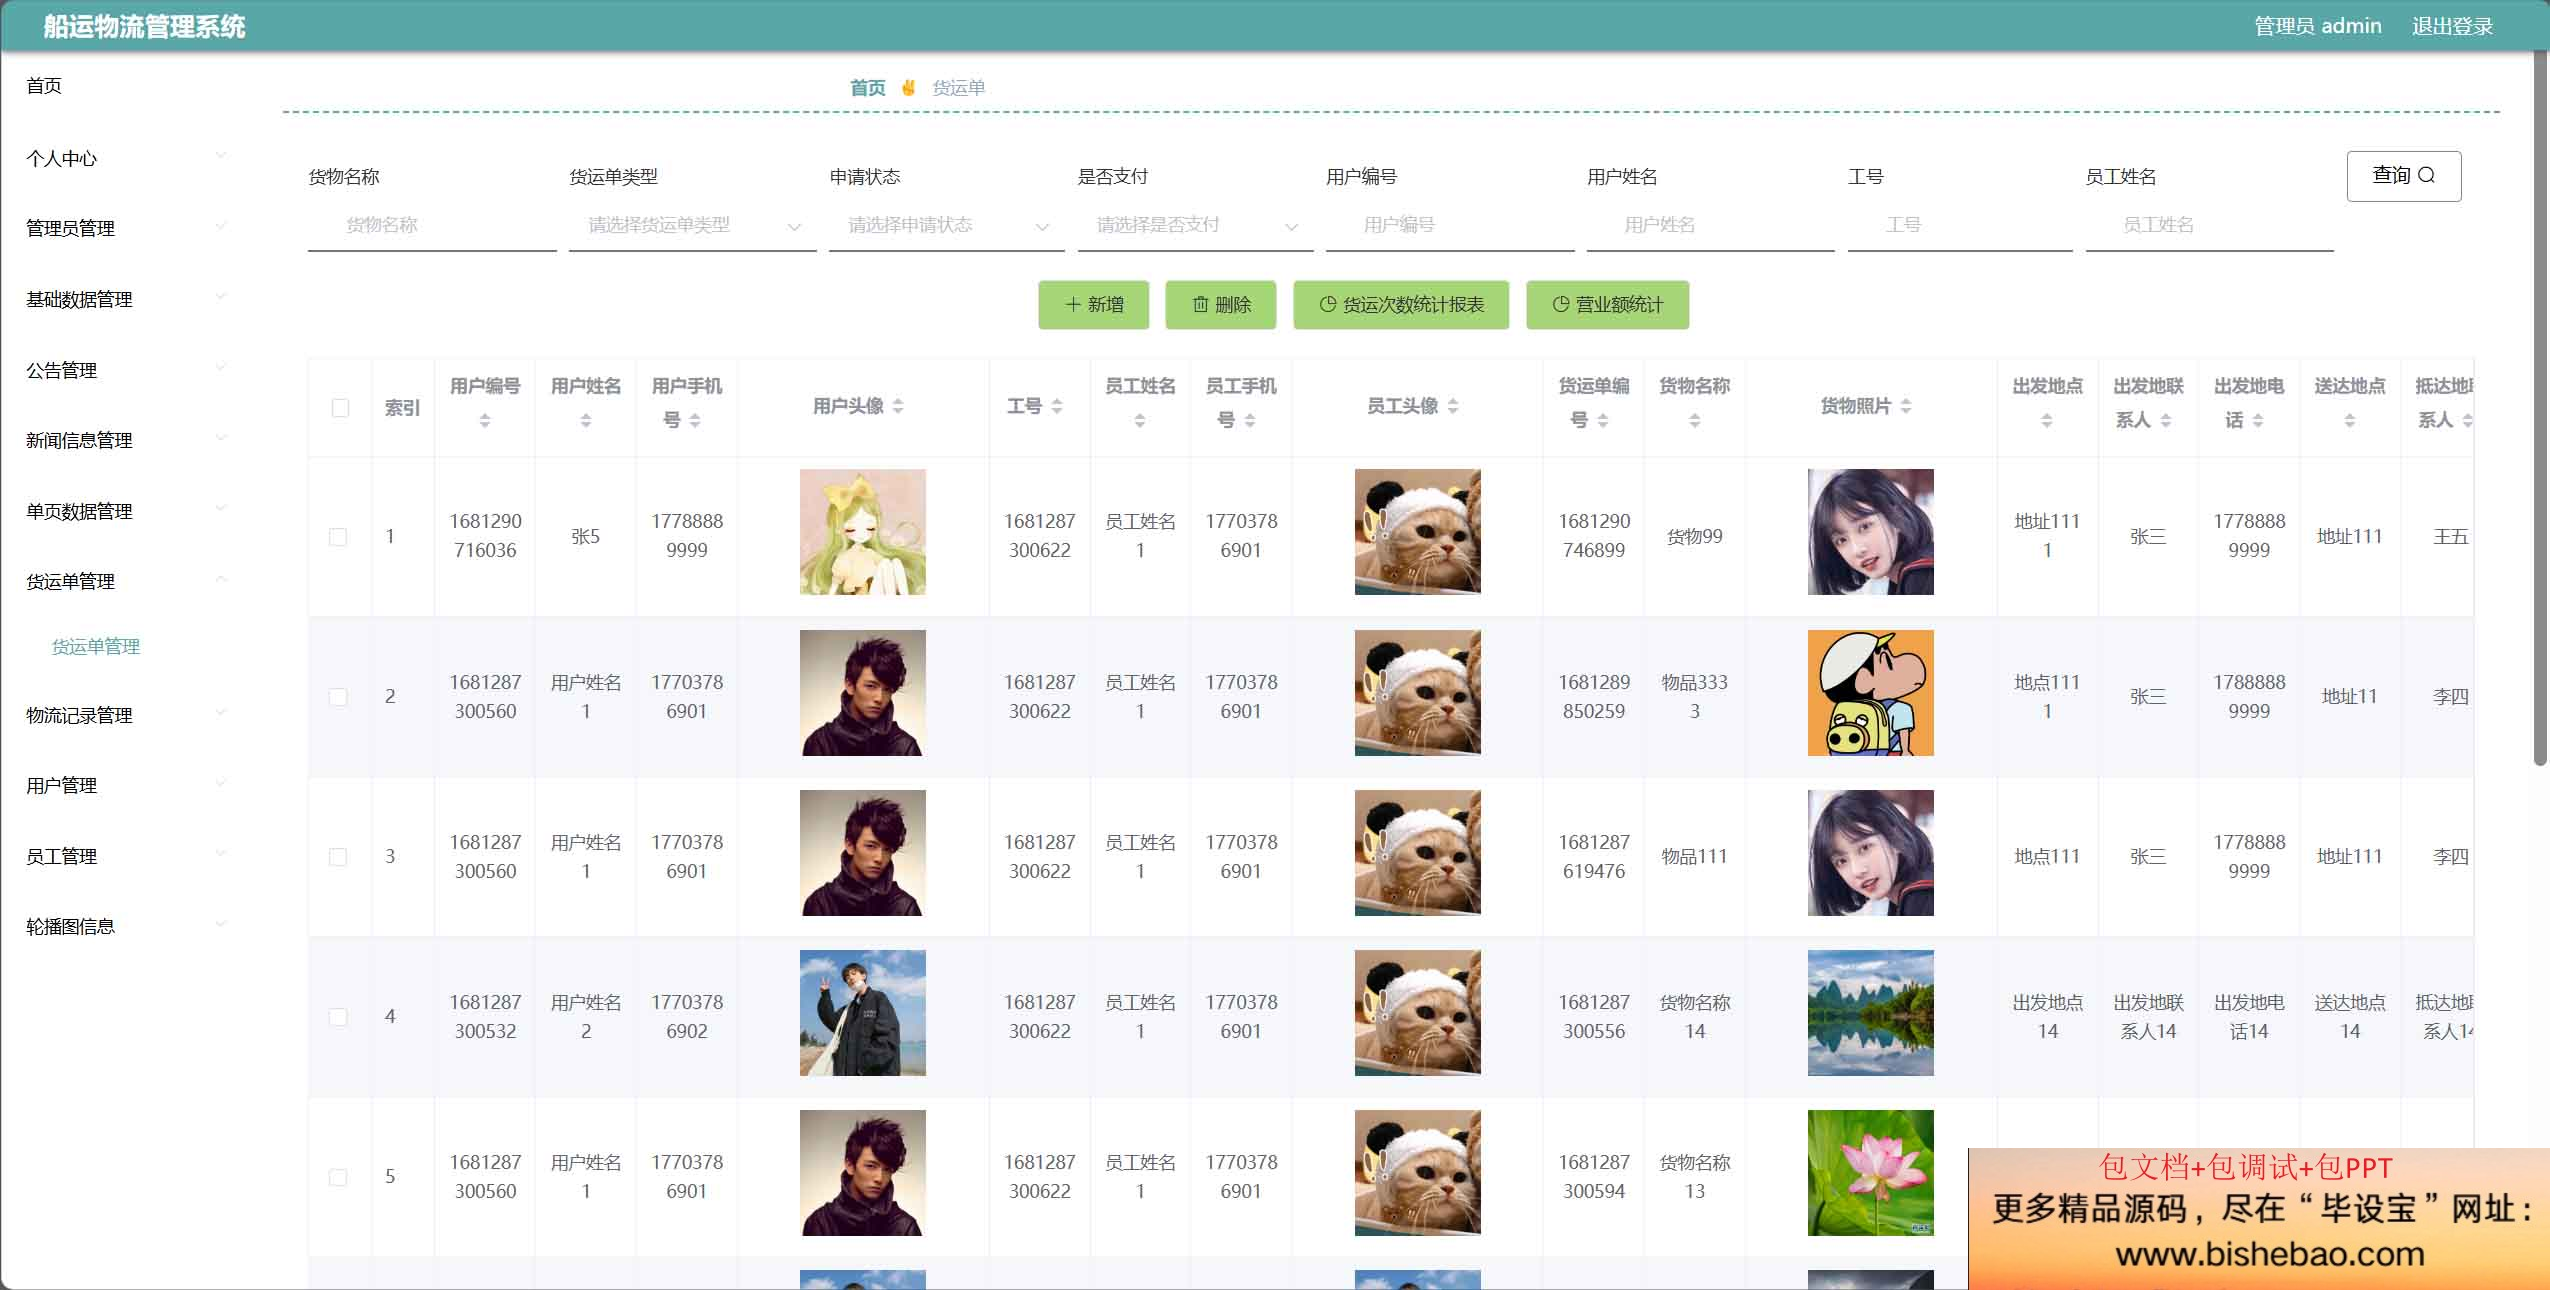Expand the 管理员管理 sidebar menu
Viewport: 2550px width, 1290px height.
coord(126,228)
